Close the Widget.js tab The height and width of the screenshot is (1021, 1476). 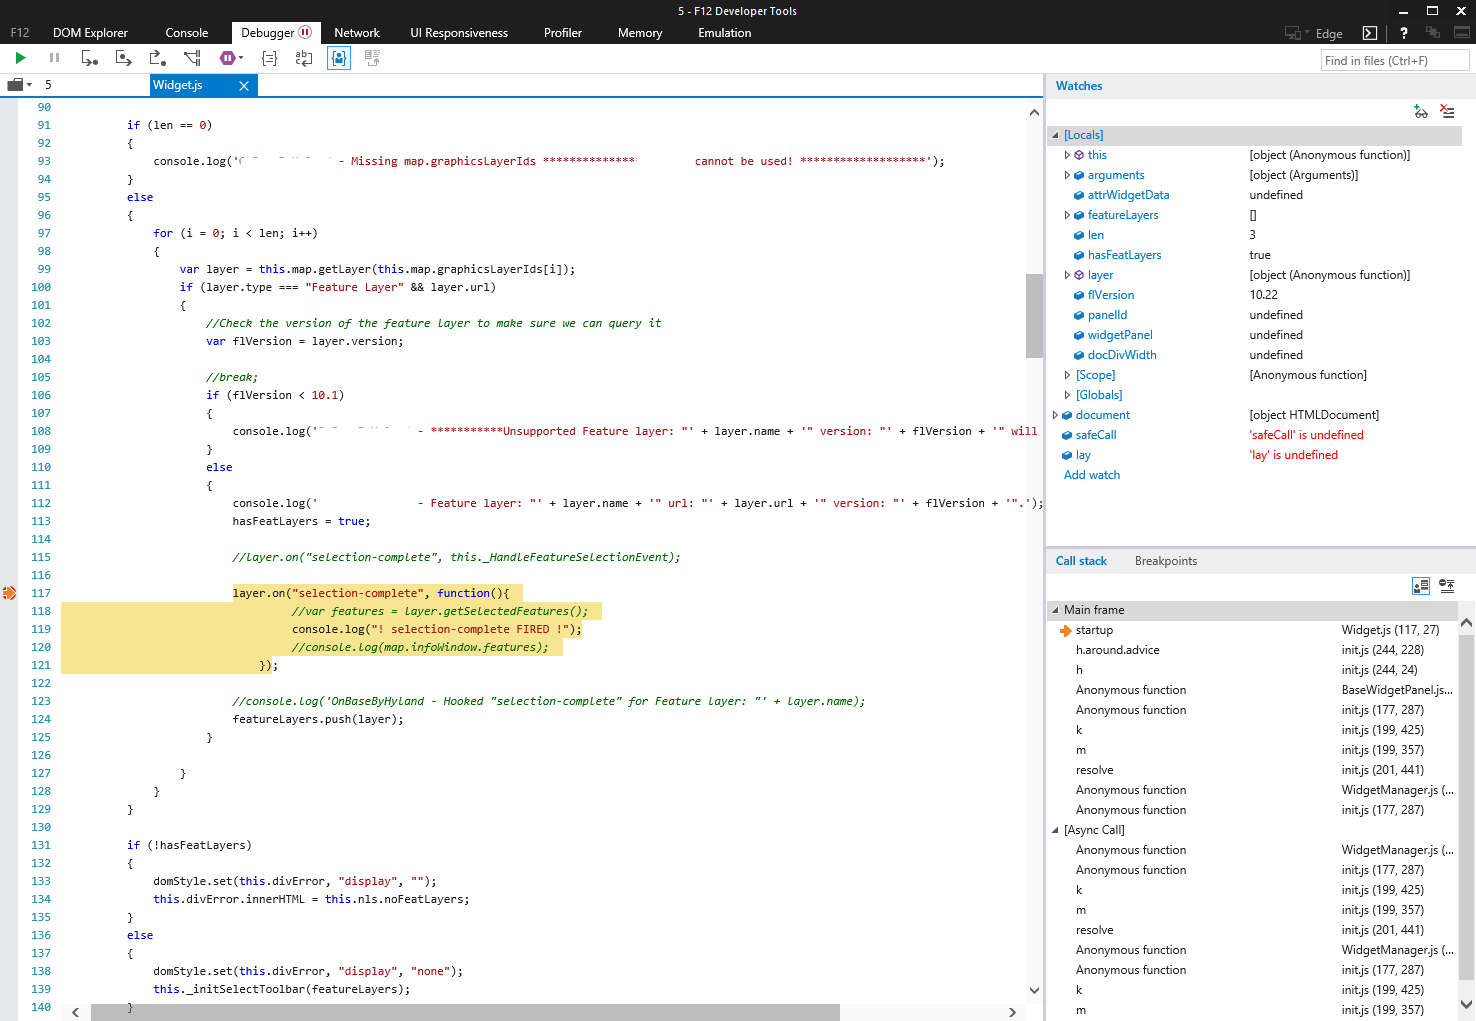pyautogui.click(x=244, y=86)
